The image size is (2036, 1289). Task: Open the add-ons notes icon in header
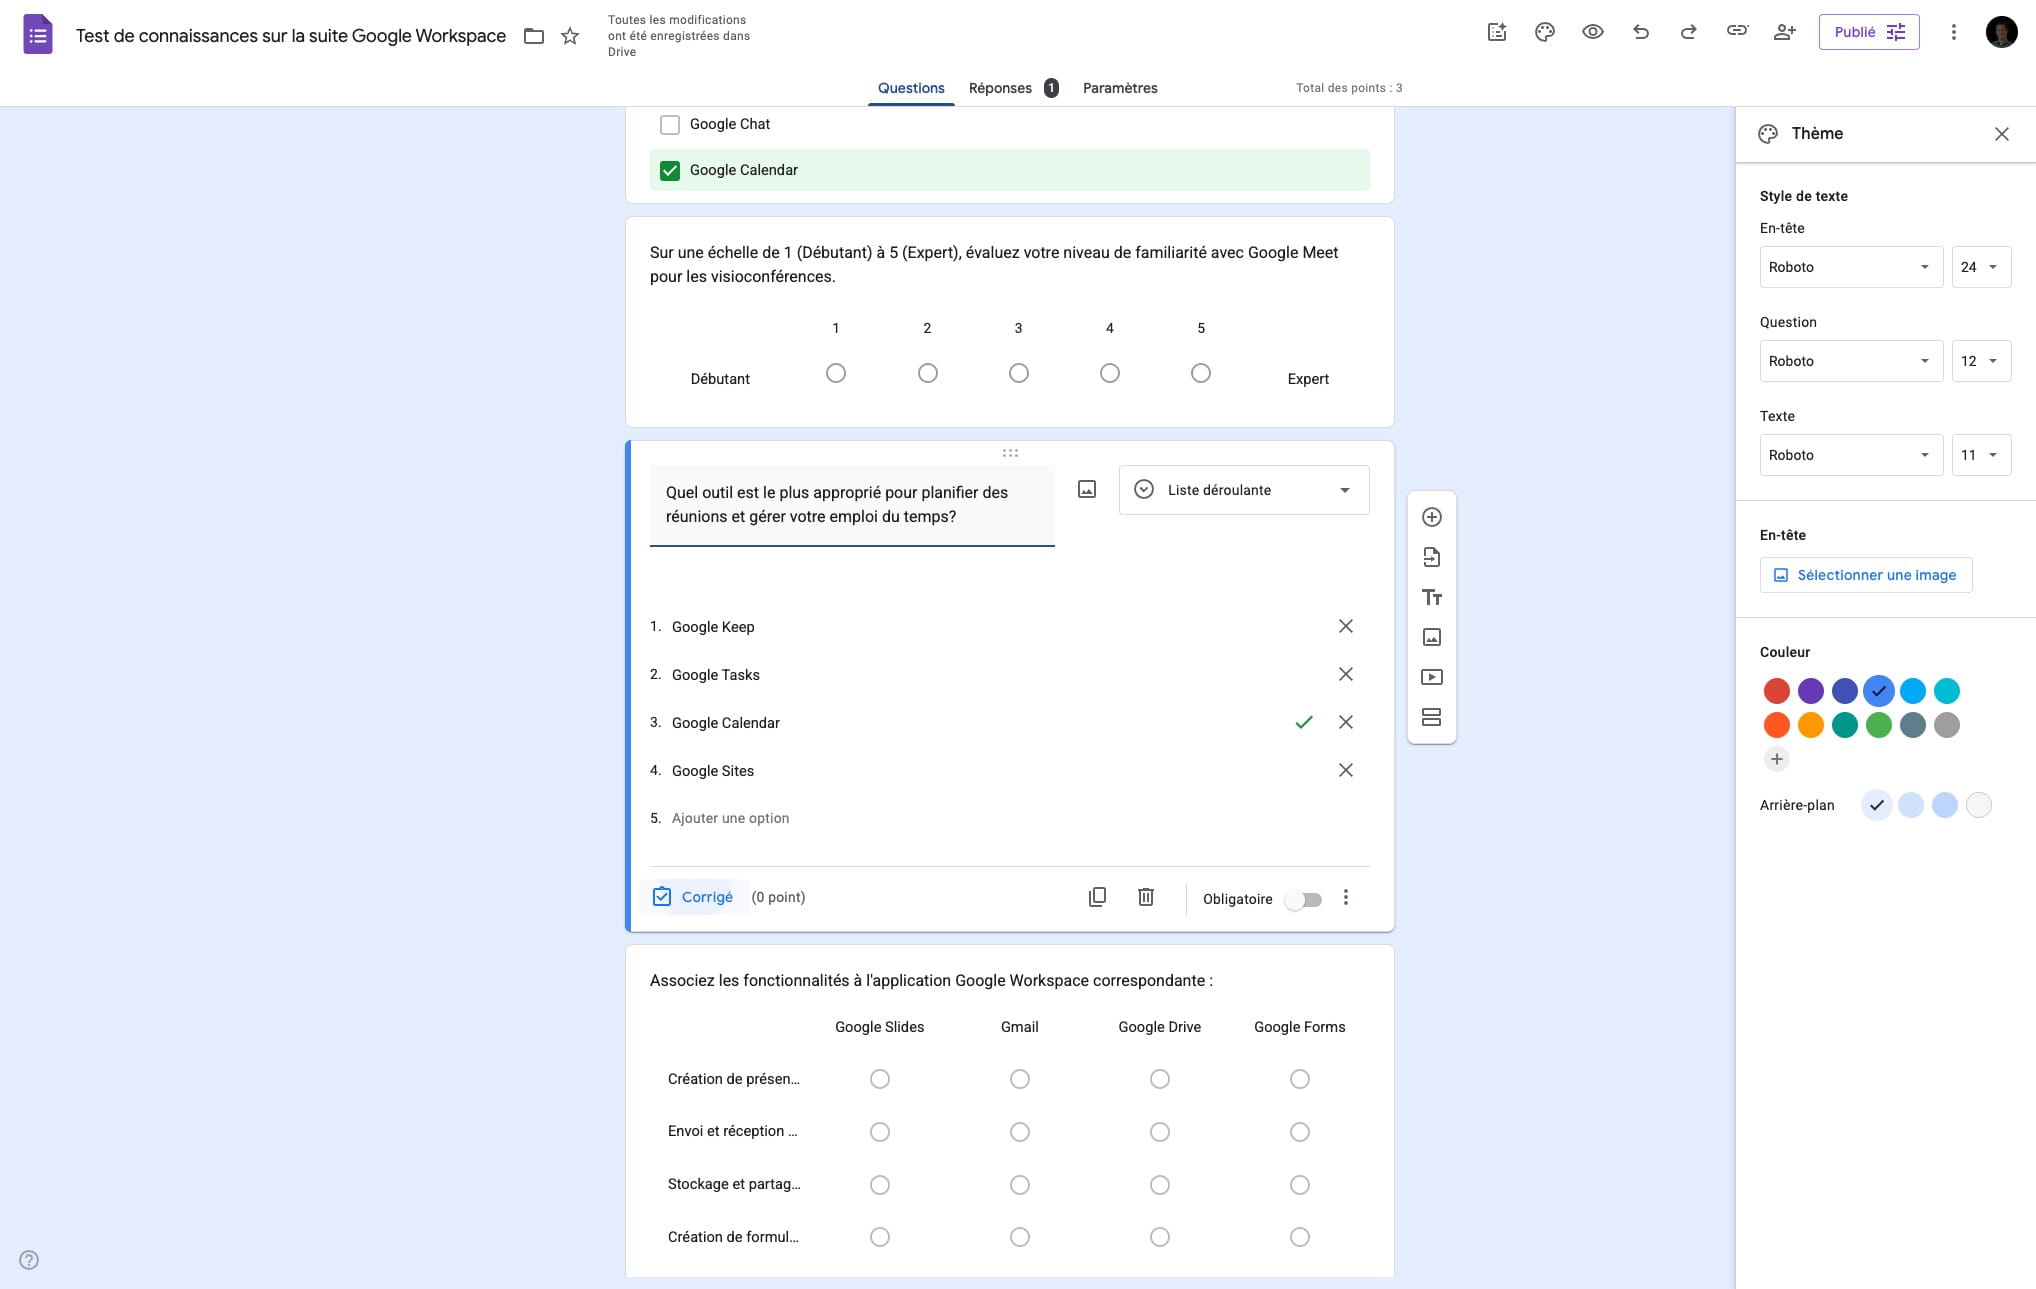(x=1497, y=32)
